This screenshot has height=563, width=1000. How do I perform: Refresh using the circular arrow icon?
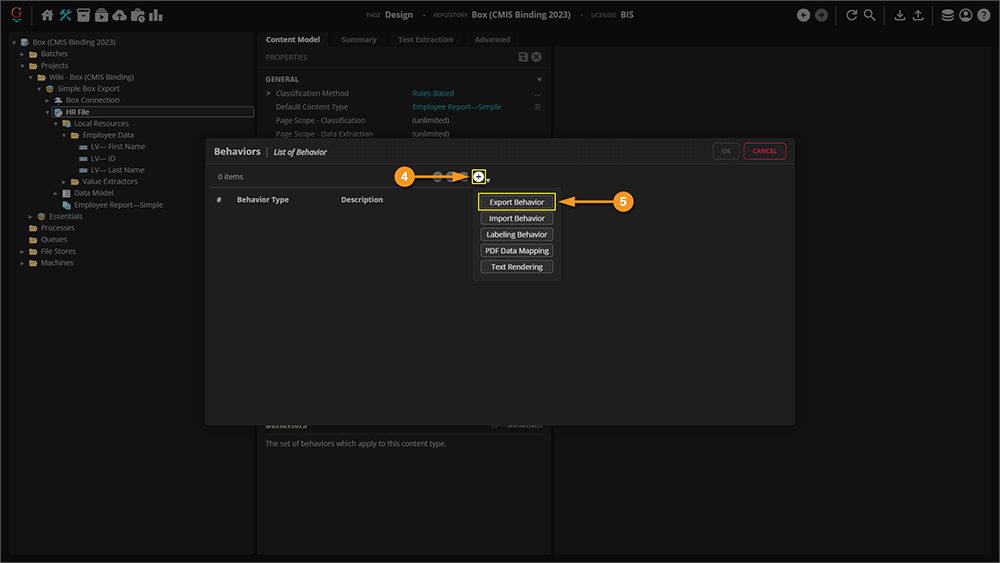851,15
